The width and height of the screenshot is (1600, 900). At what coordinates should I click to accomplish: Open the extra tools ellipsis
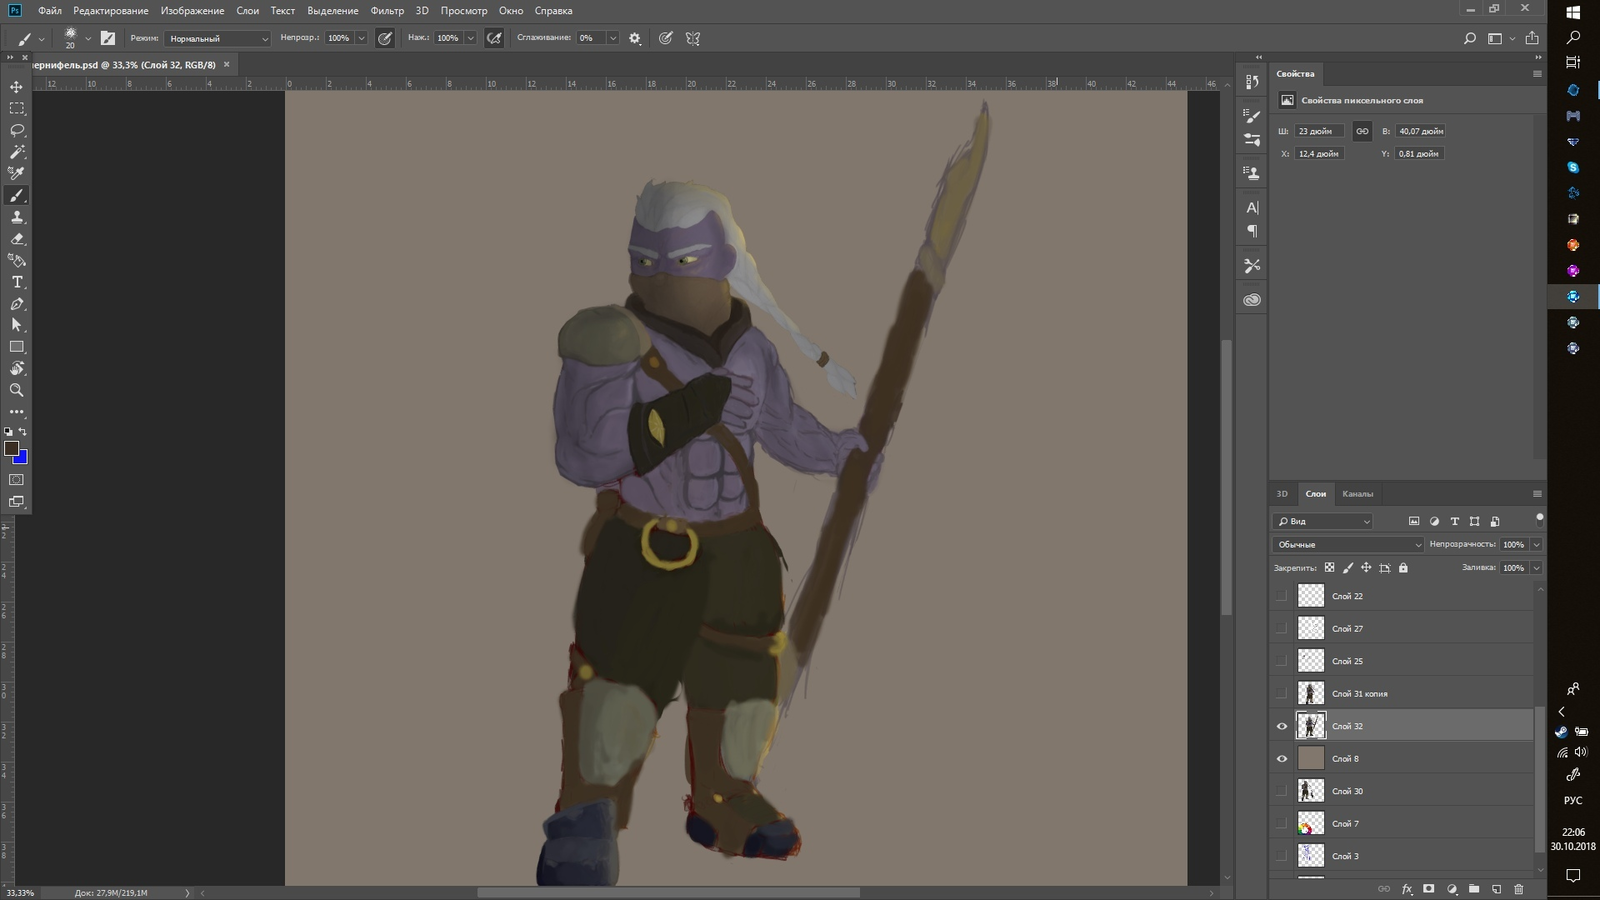pyautogui.click(x=16, y=412)
